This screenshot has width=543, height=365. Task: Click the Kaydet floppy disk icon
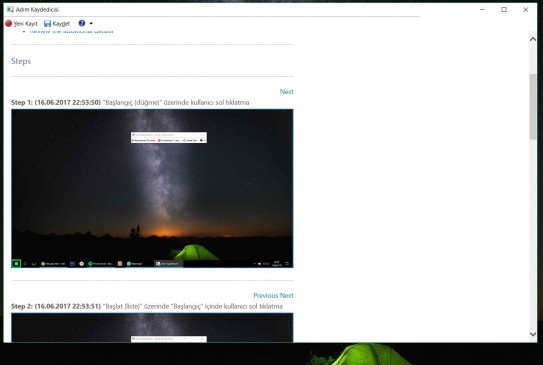click(x=47, y=24)
